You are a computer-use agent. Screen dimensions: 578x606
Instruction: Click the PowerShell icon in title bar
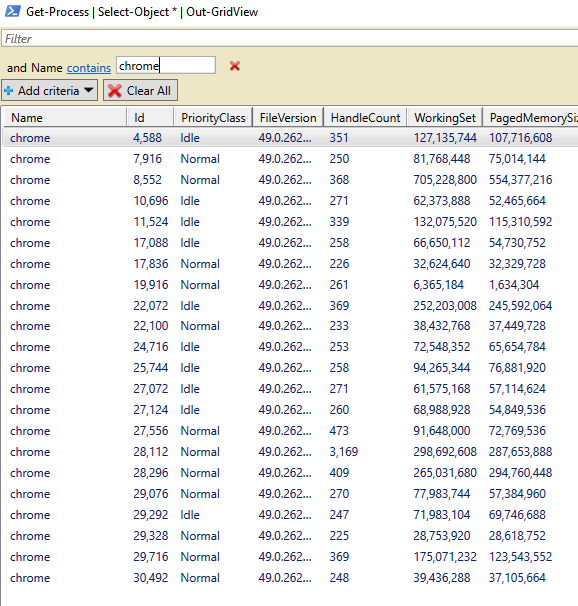pyautogui.click(x=12, y=11)
